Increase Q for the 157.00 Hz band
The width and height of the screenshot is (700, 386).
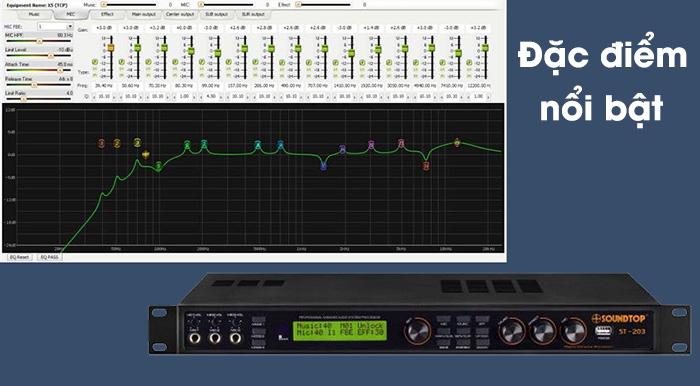248,96
